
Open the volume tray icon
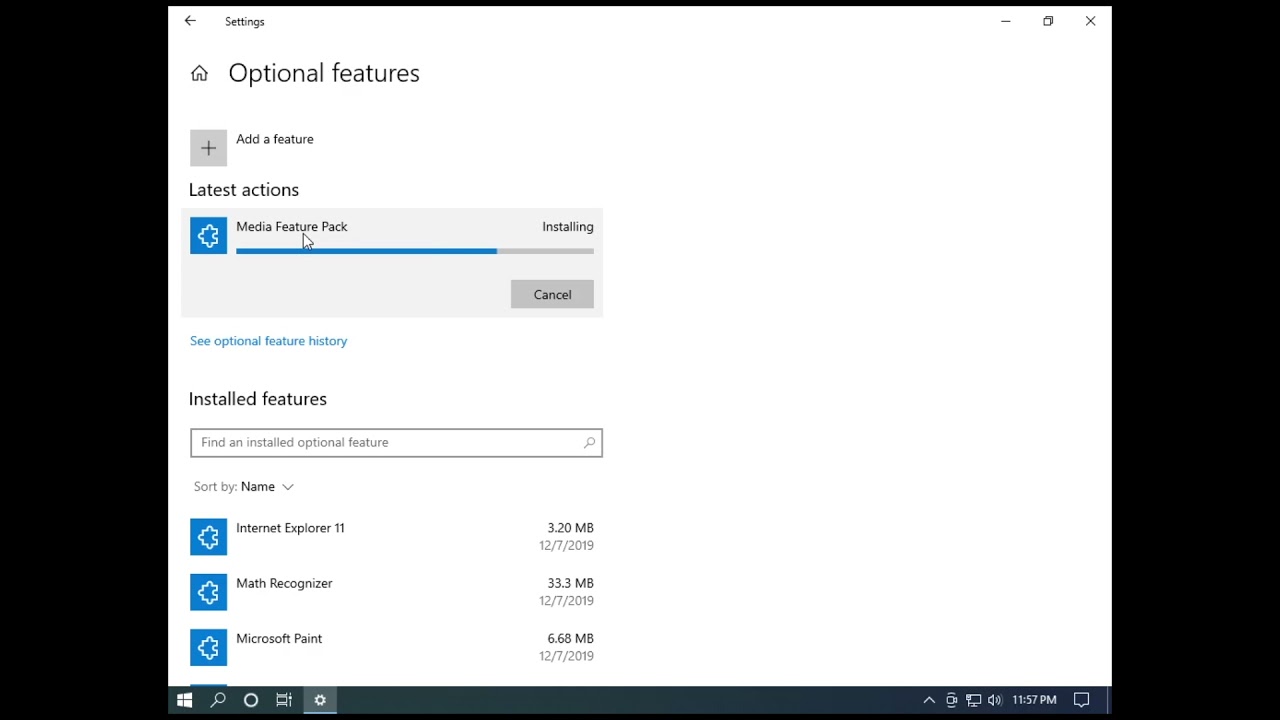point(994,700)
